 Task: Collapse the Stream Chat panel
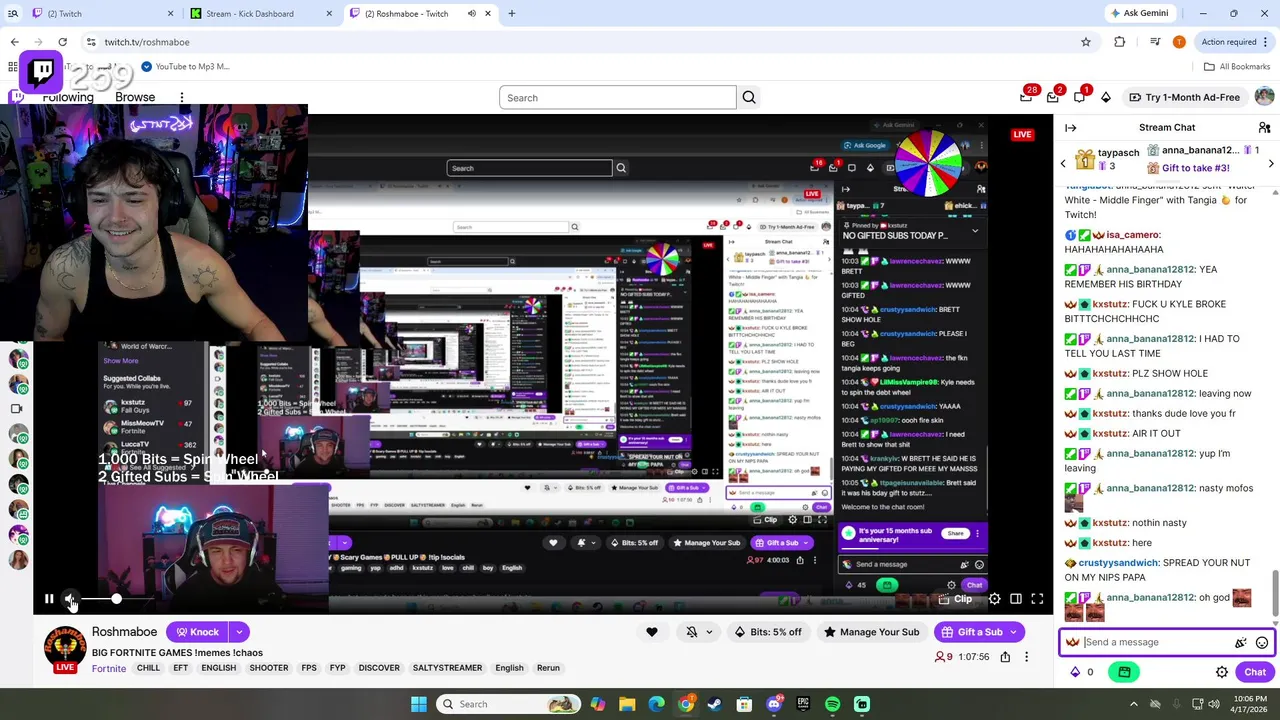pyautogui.click(x=1071, y=128)
